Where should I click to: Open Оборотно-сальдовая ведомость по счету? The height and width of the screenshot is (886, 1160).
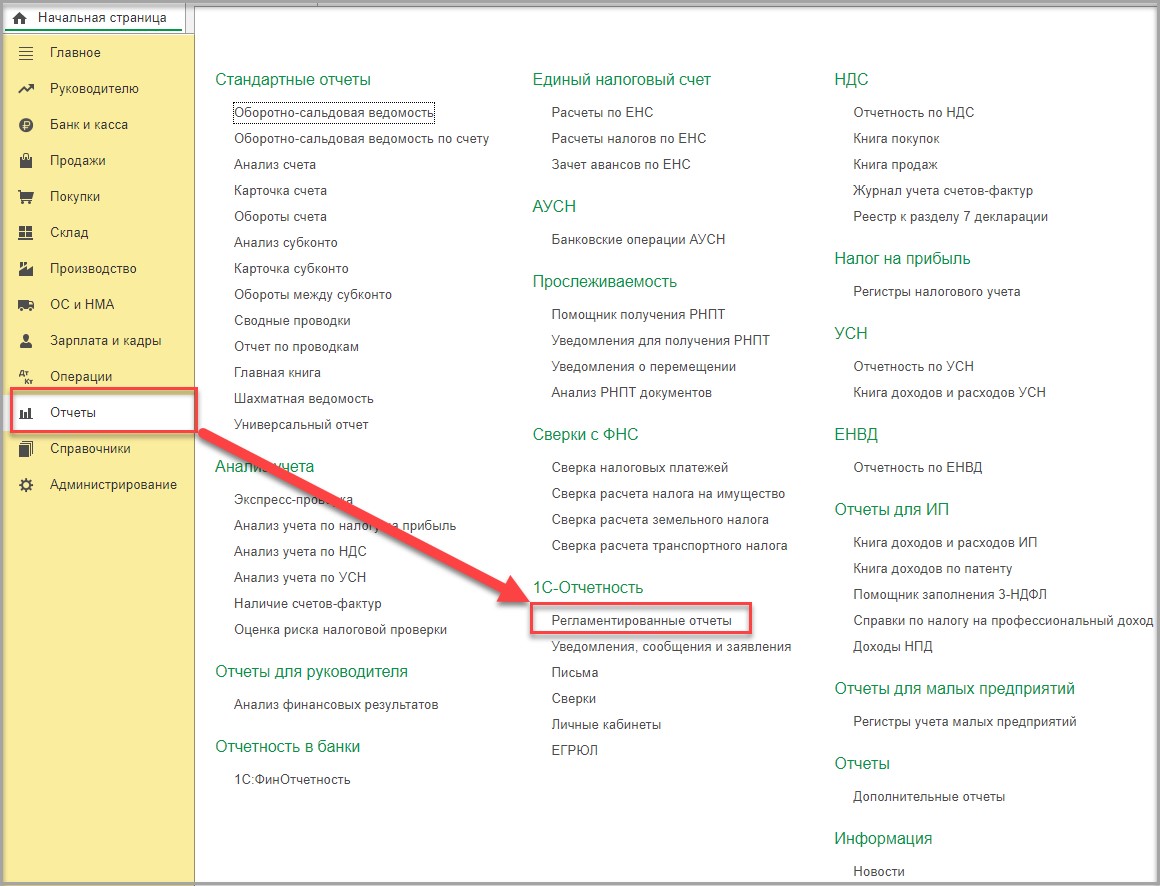pyautogui.click(x=361, y=138)
